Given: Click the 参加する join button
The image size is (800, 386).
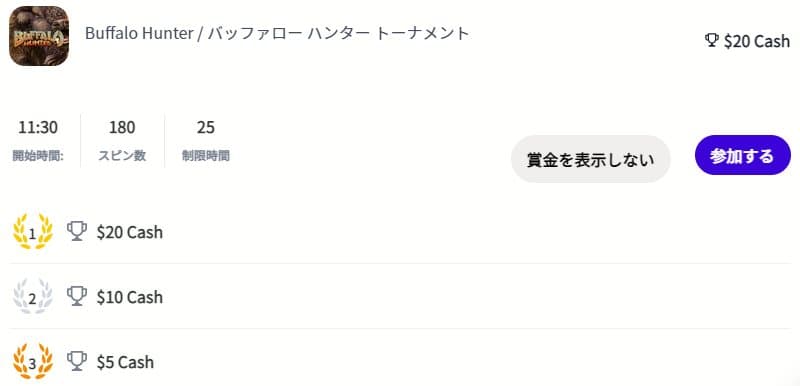Looking at the screenshot, I should tap(742, 155).
